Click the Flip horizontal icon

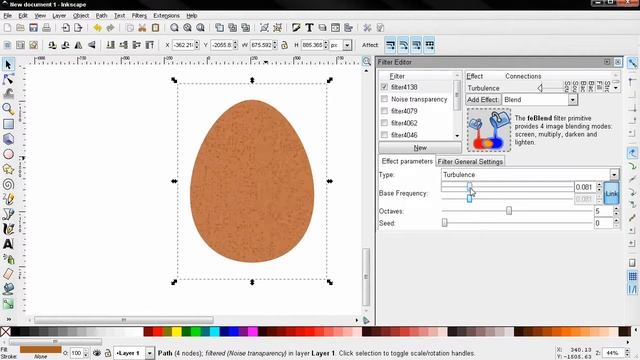78,45
